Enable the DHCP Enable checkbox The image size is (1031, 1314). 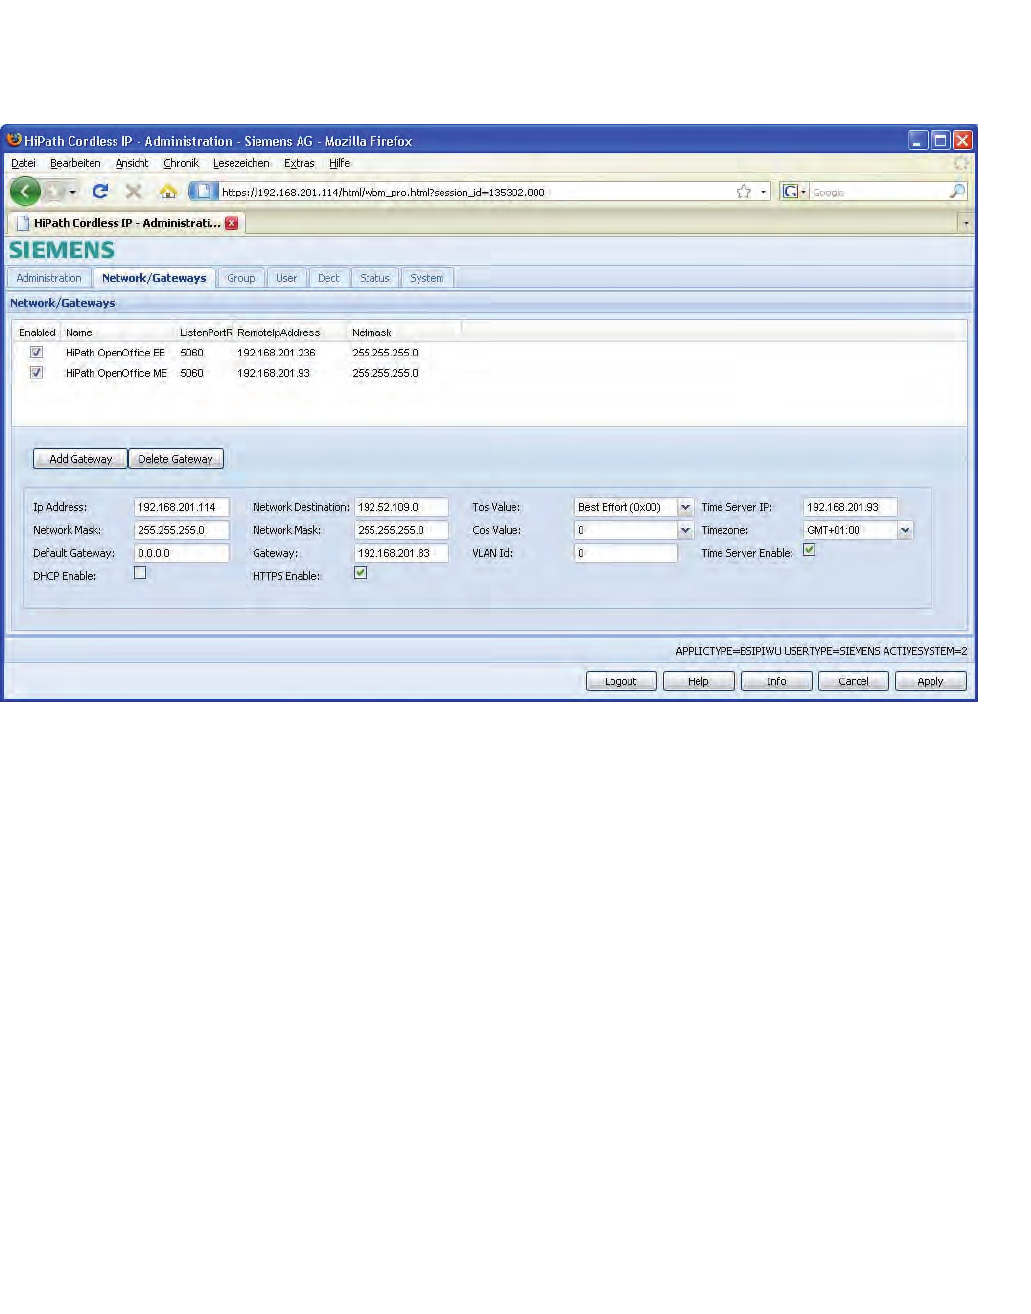click(140, 573)
